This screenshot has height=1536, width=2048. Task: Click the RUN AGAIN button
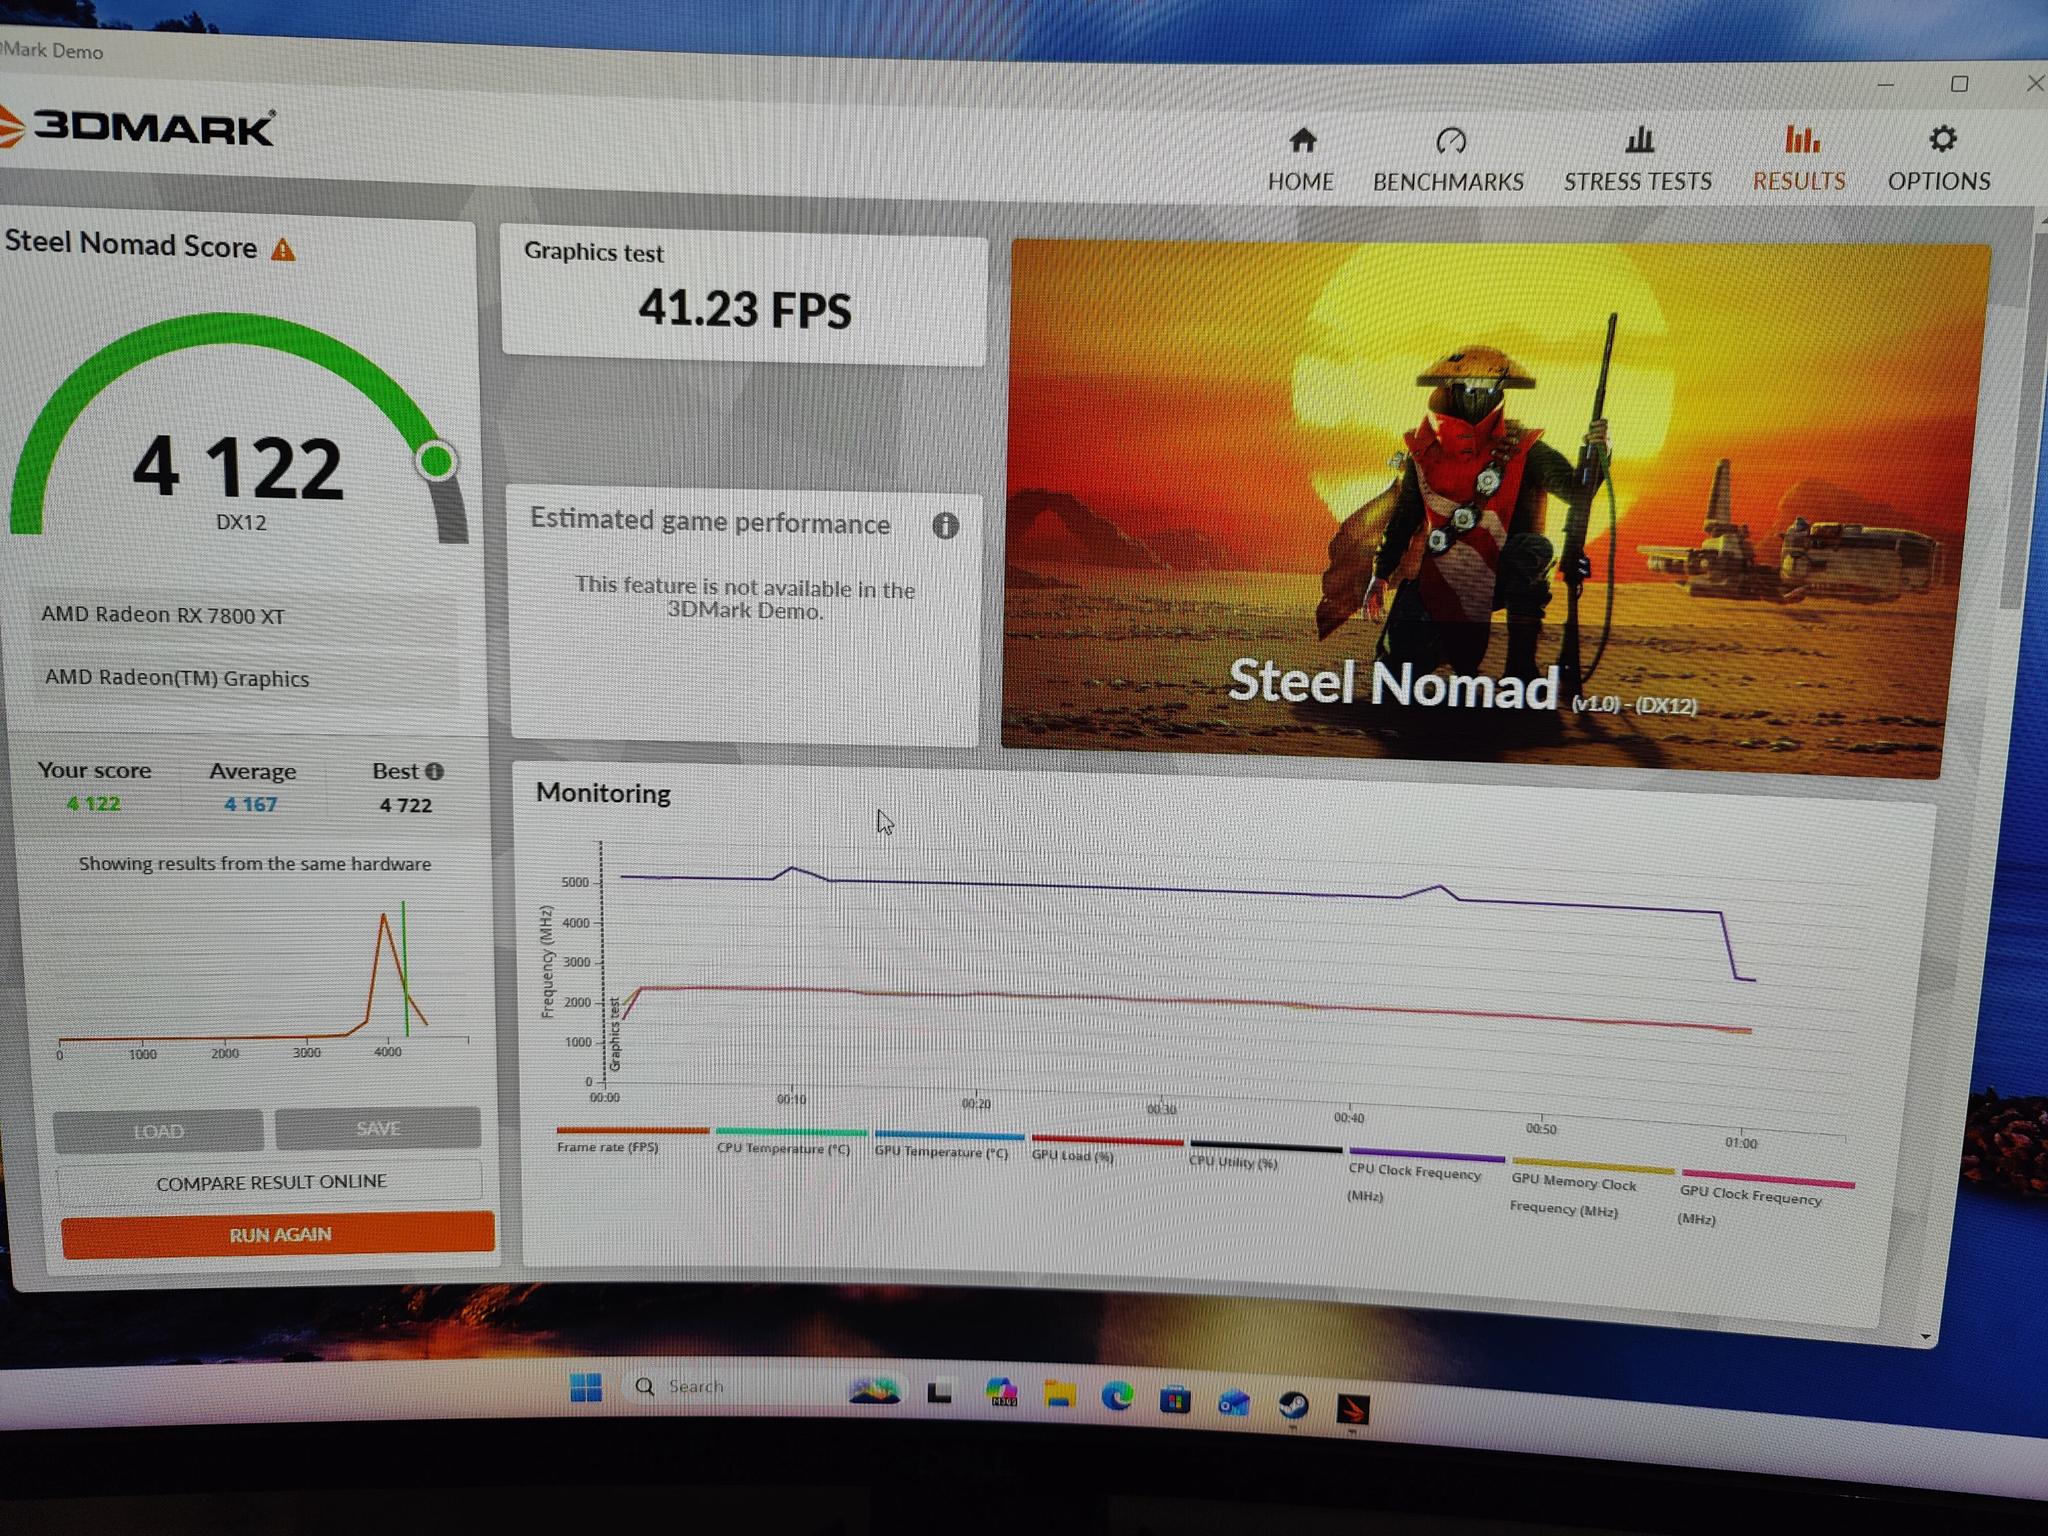278,1235
